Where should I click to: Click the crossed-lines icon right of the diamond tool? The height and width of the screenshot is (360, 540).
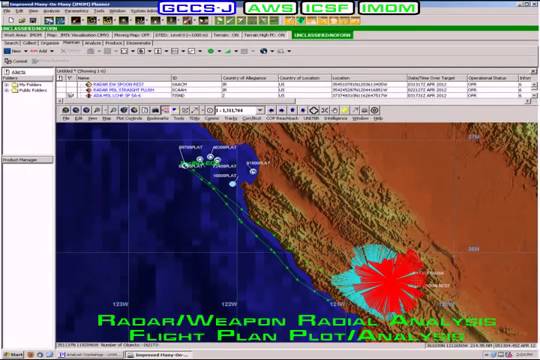click(x=324, y=110)
